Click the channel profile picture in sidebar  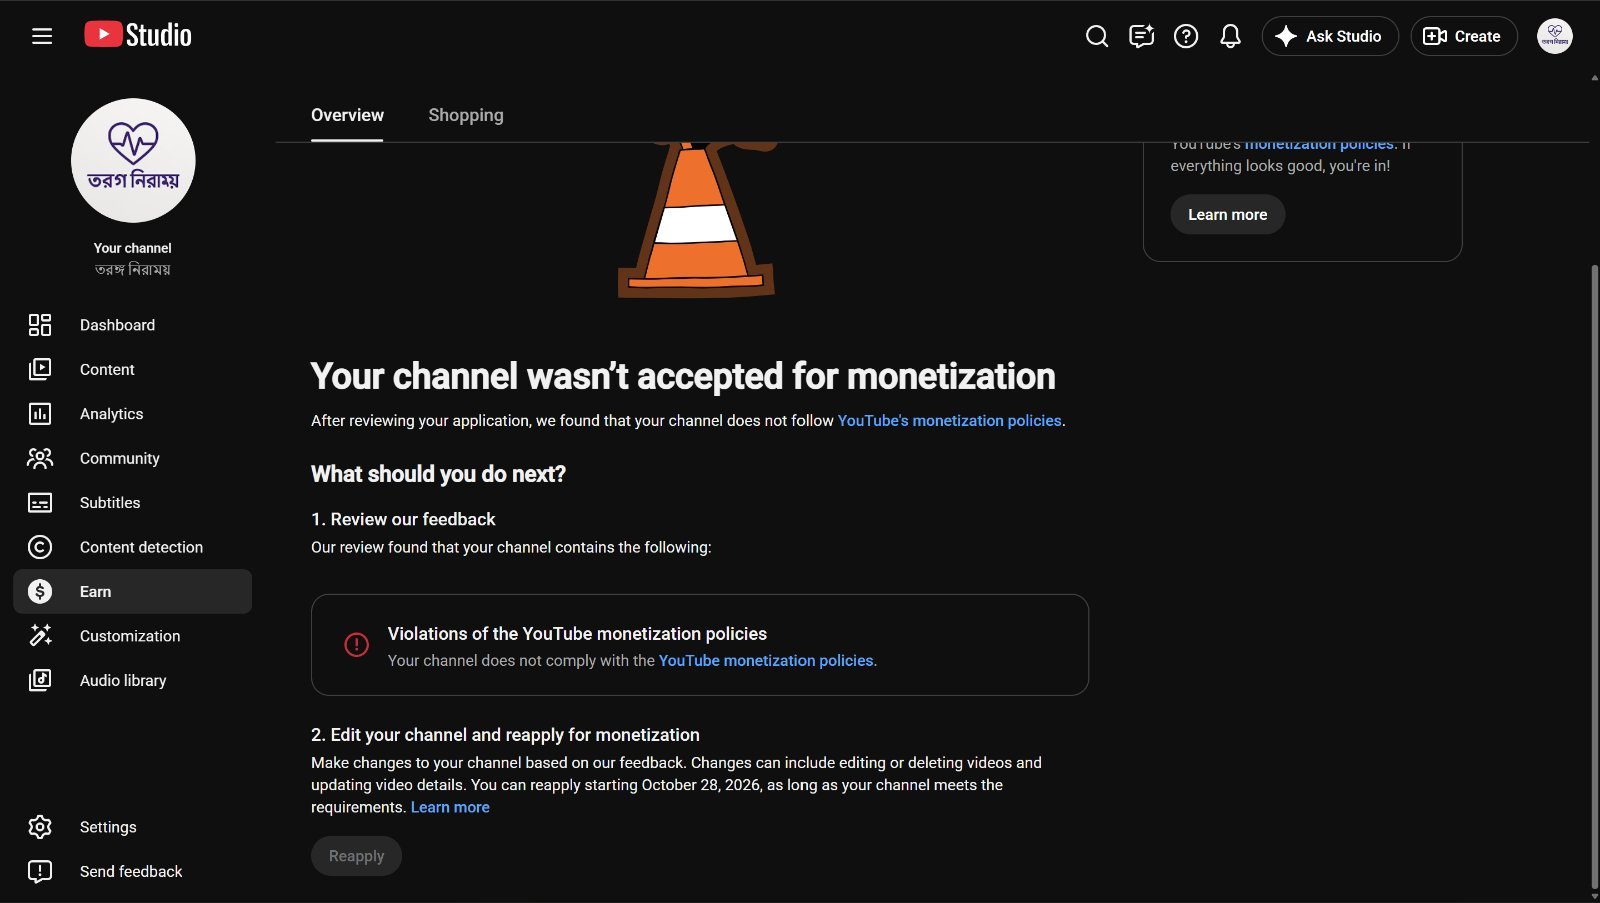click(133, 160)
